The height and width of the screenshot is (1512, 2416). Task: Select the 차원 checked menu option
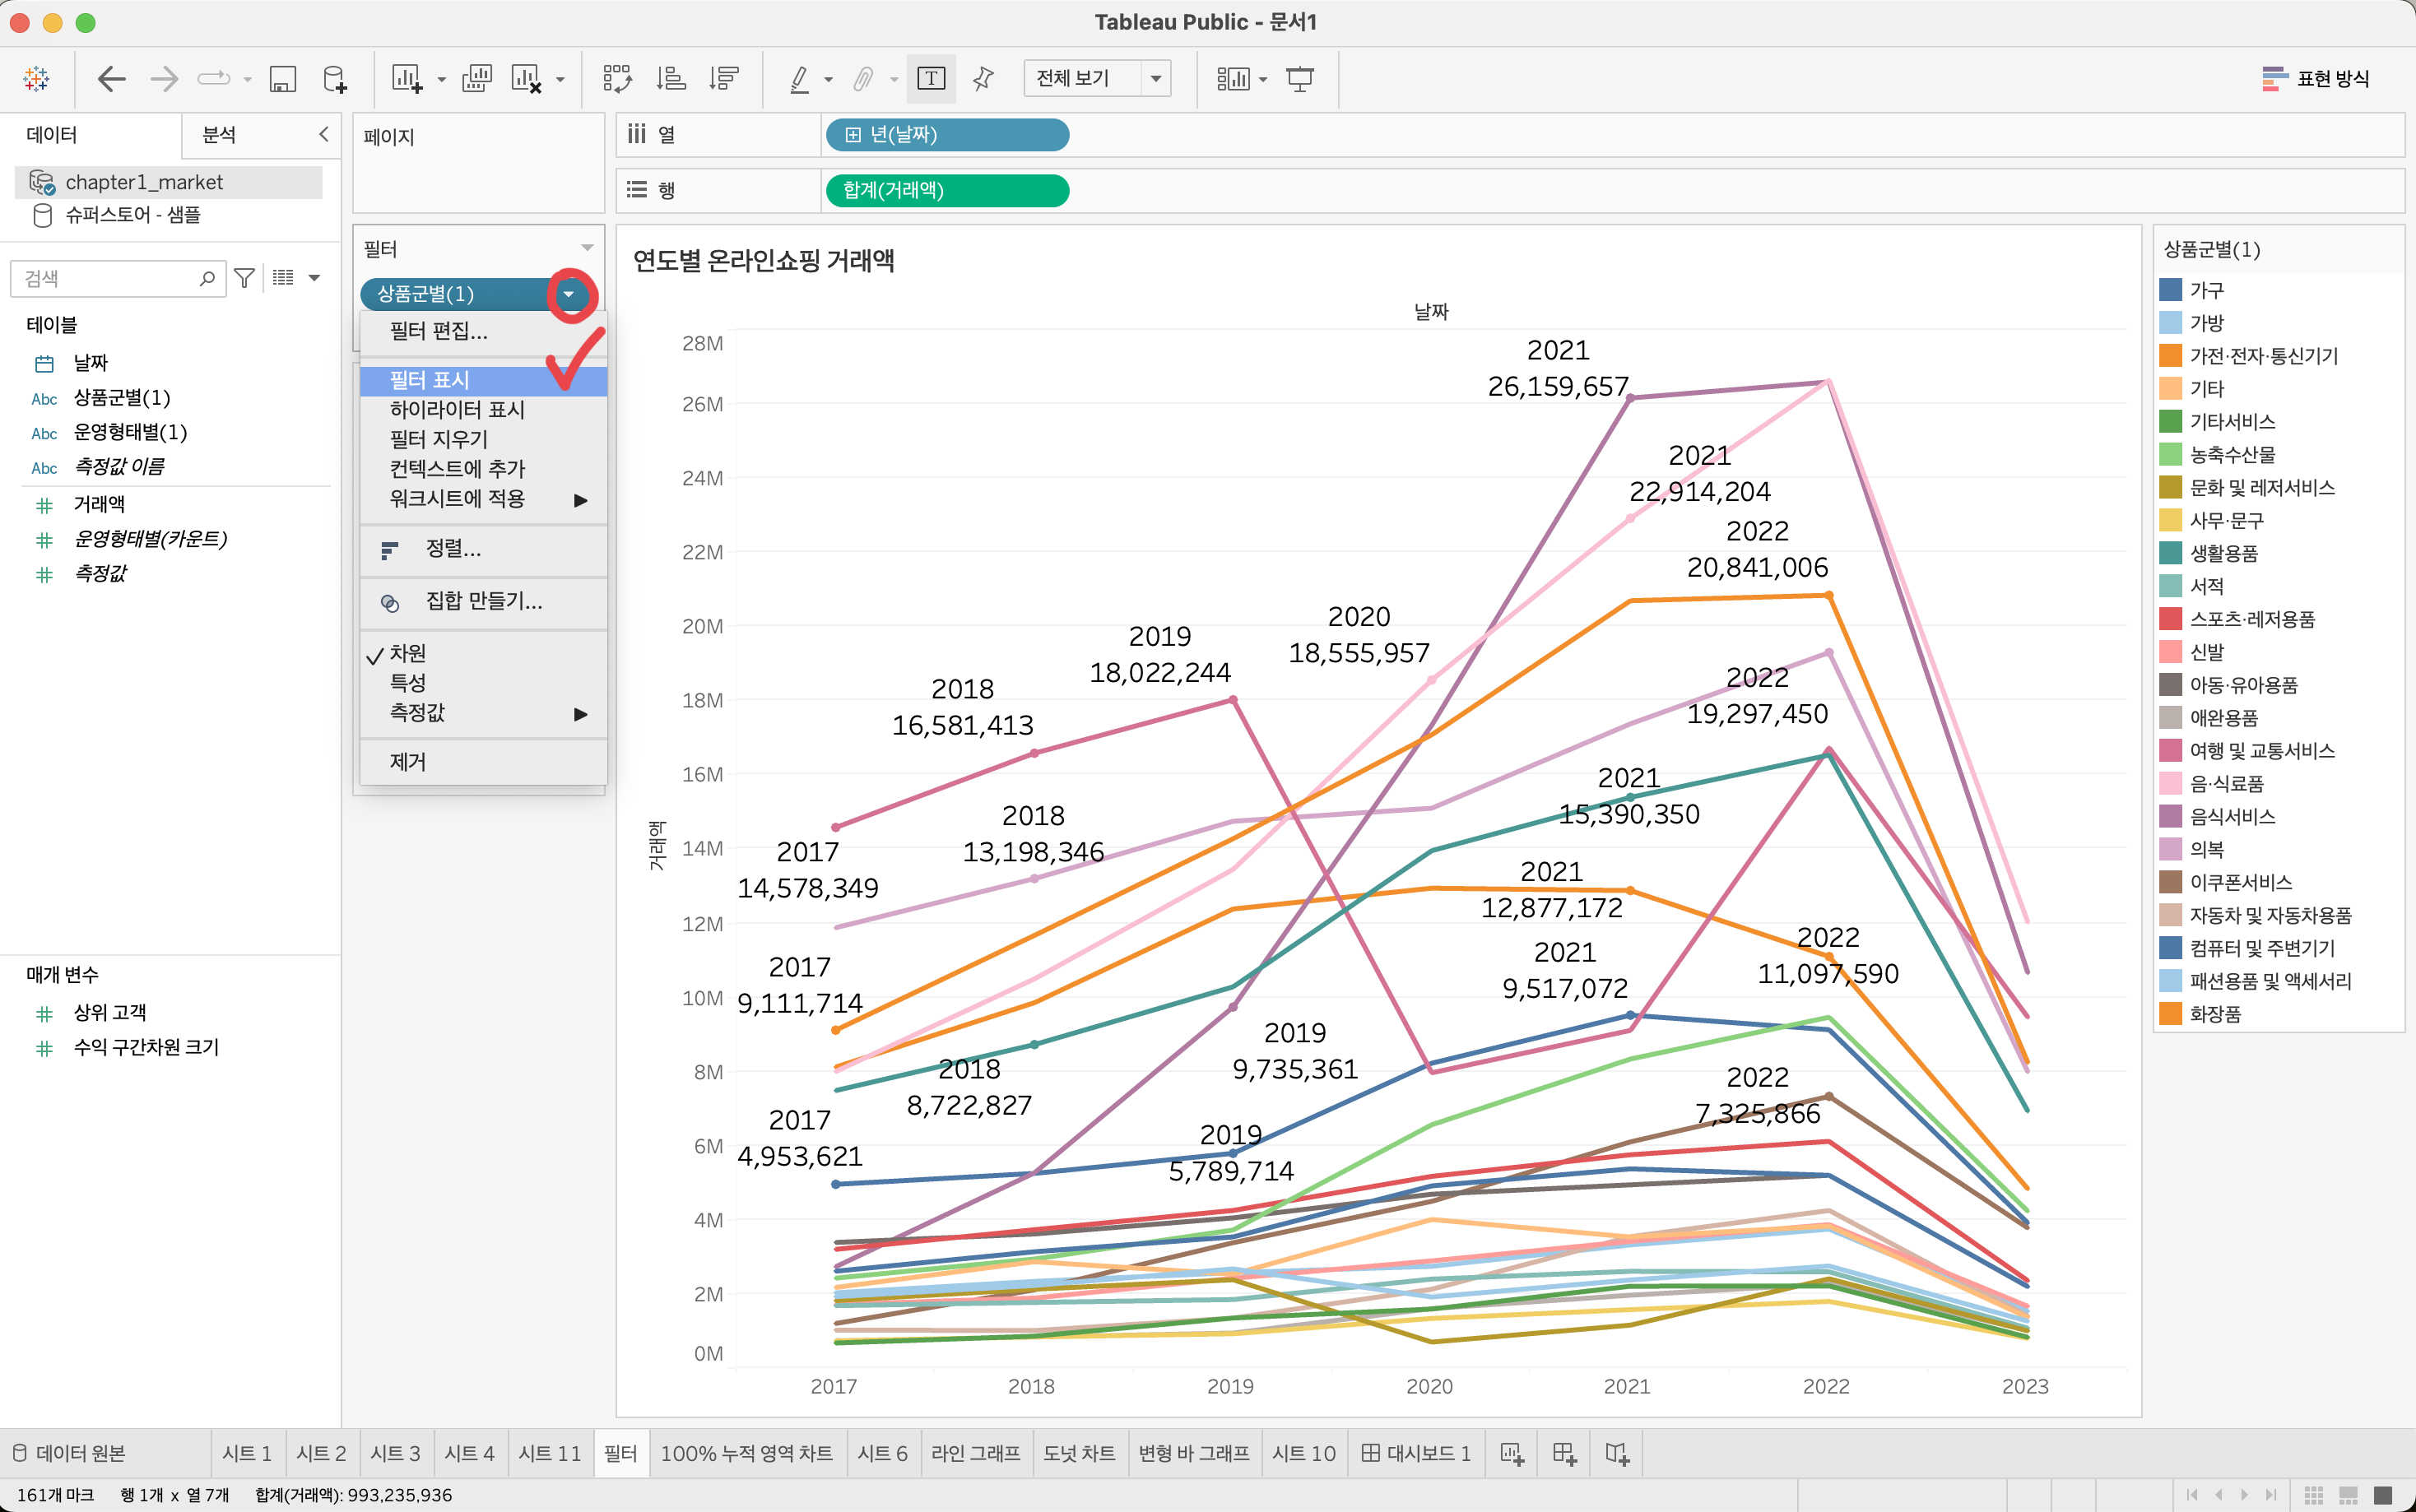tap(407, 654)
